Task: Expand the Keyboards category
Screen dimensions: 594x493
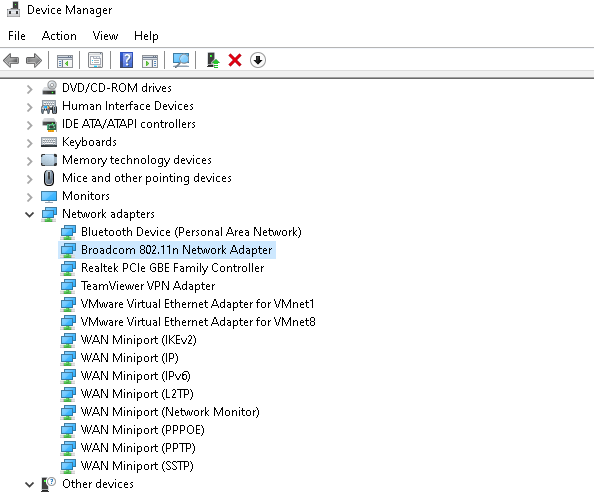Action: pyautogui.click(x=30, y=143)
